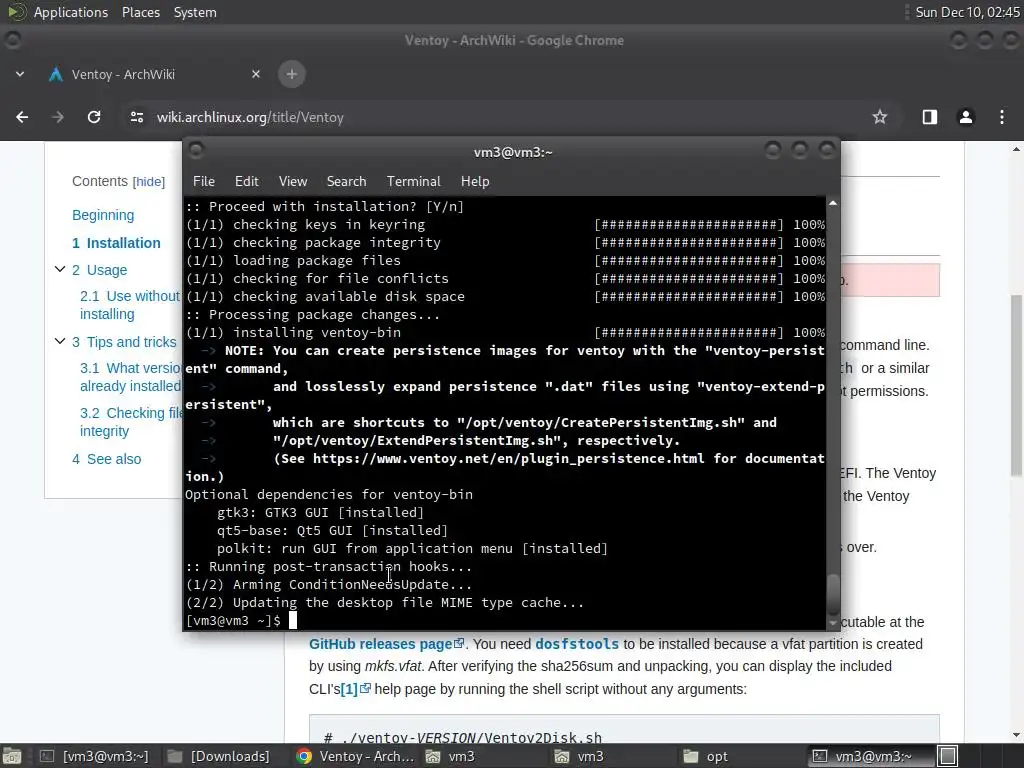
Task: Click the terminal scrollbar thumb
Action: (x=833, y=594)
